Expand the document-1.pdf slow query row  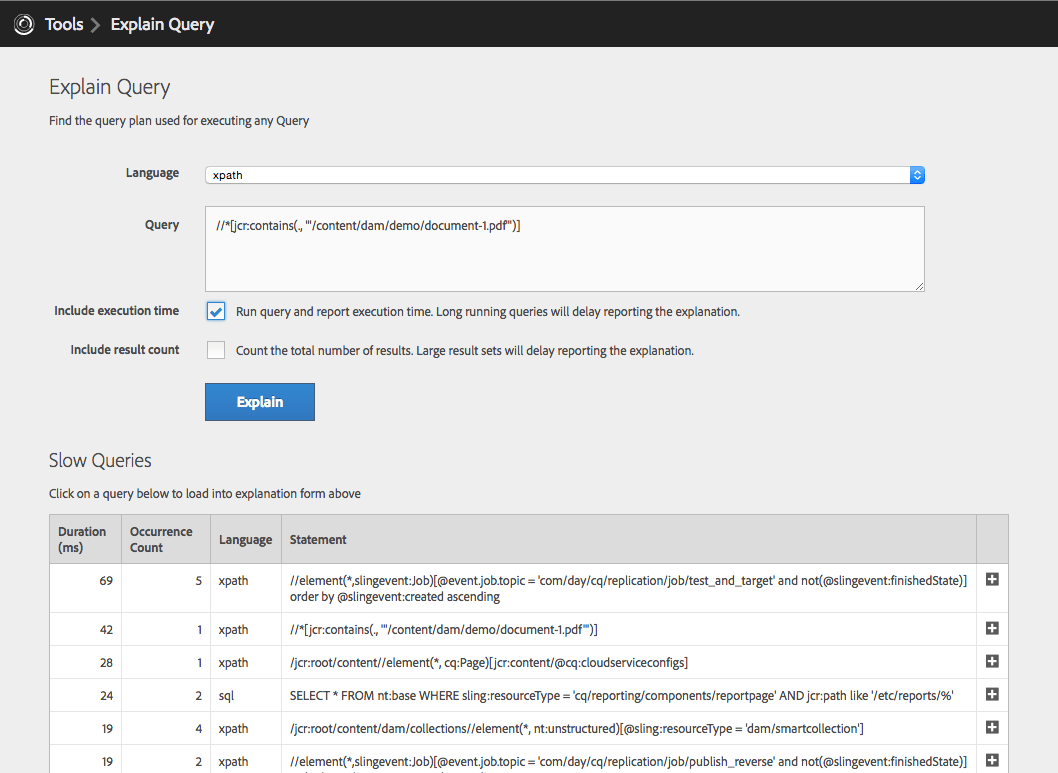pos(992,629)
